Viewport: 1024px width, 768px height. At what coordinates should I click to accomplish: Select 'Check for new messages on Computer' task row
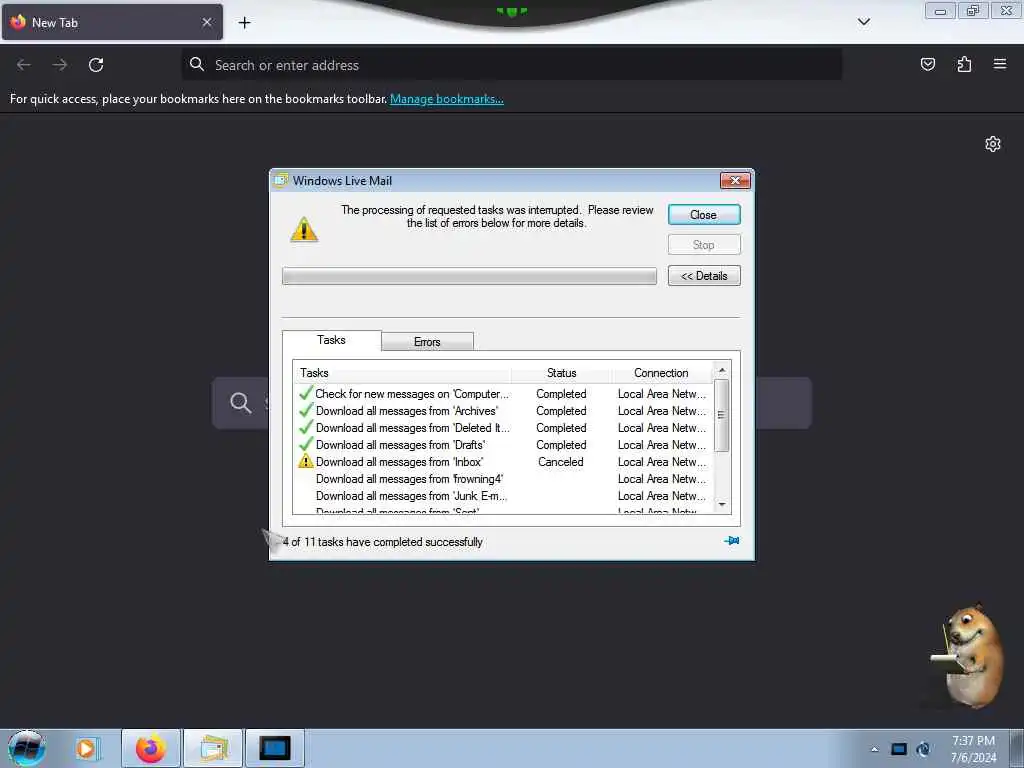(x=503, y=394)
